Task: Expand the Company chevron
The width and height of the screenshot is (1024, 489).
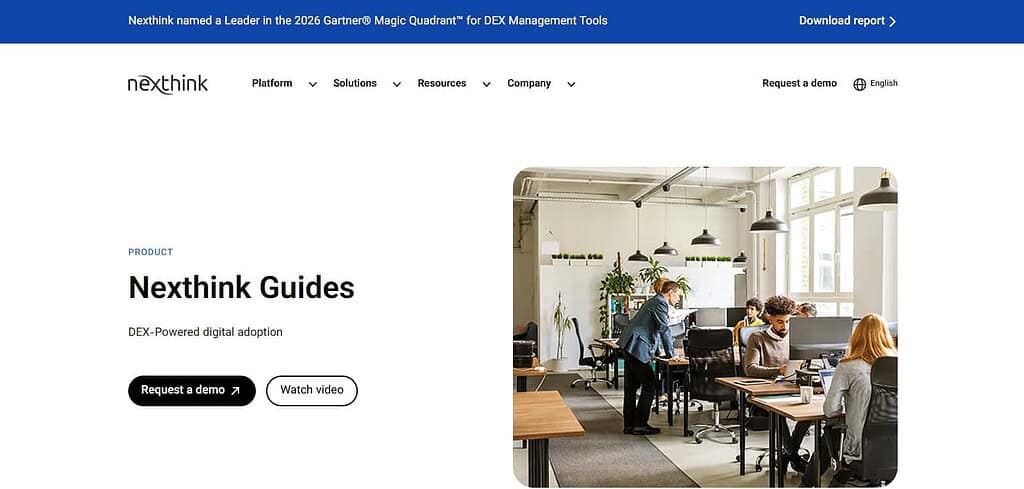Action: pos(571,84)
